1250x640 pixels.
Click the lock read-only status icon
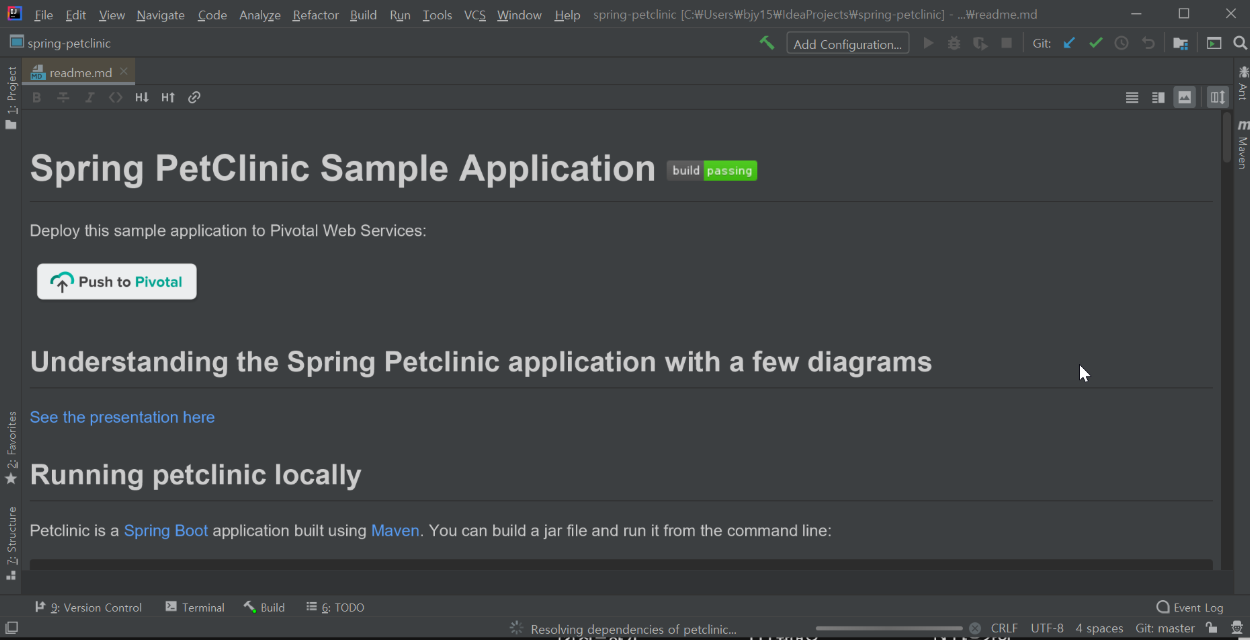point(1211,628)
